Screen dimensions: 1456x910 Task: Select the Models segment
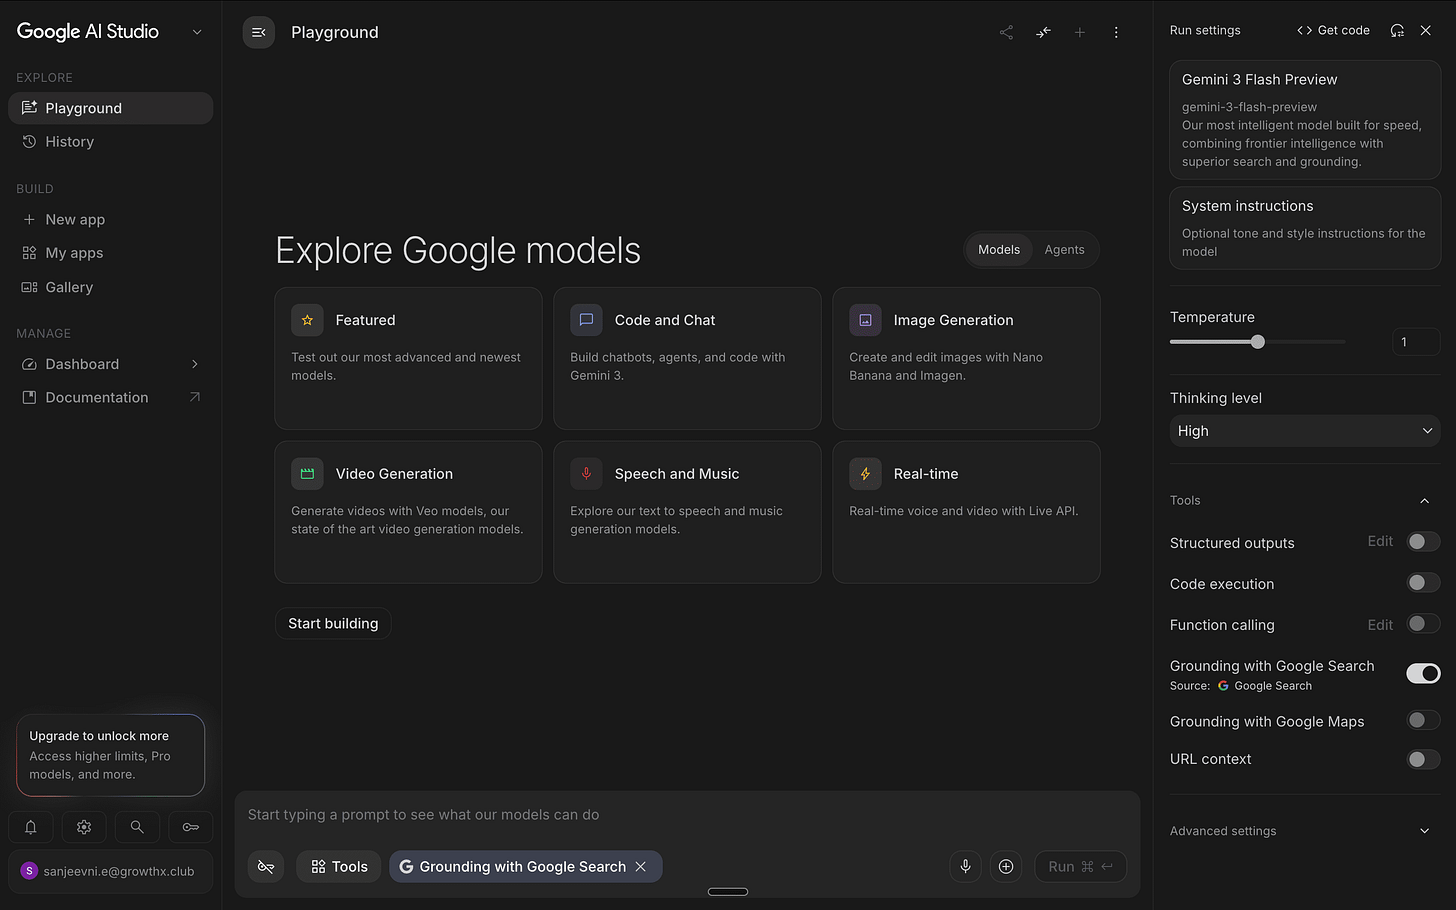[999, 250]
